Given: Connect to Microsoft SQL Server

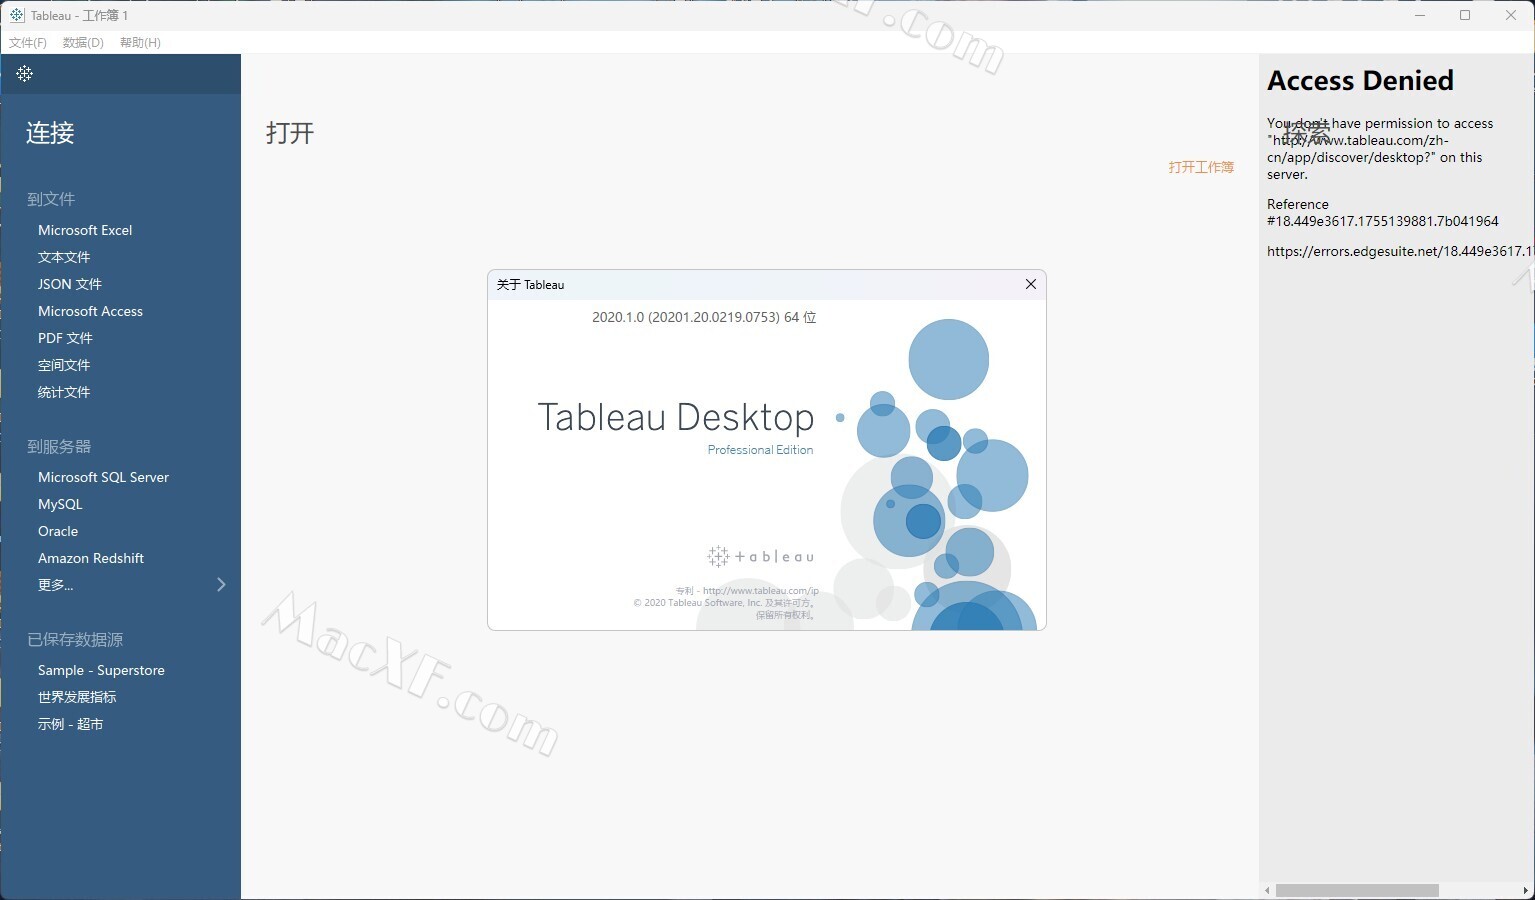Looking at the screenshot, I should coord(103,477).
